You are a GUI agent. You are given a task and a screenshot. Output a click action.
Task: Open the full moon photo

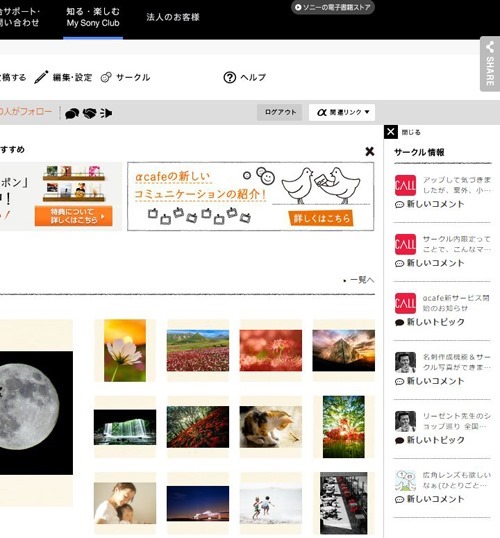(33, 413)
